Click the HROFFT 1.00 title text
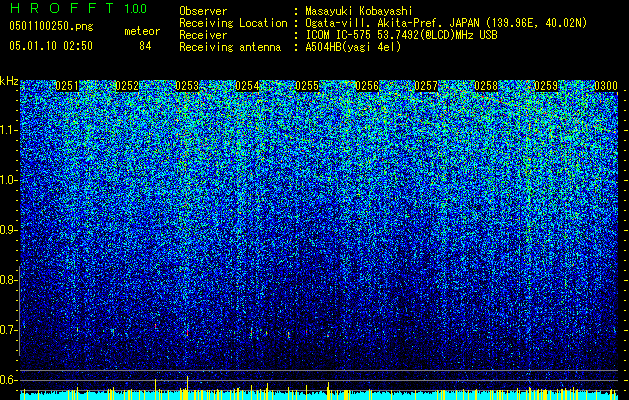629x400 pixels. (78, 8)
